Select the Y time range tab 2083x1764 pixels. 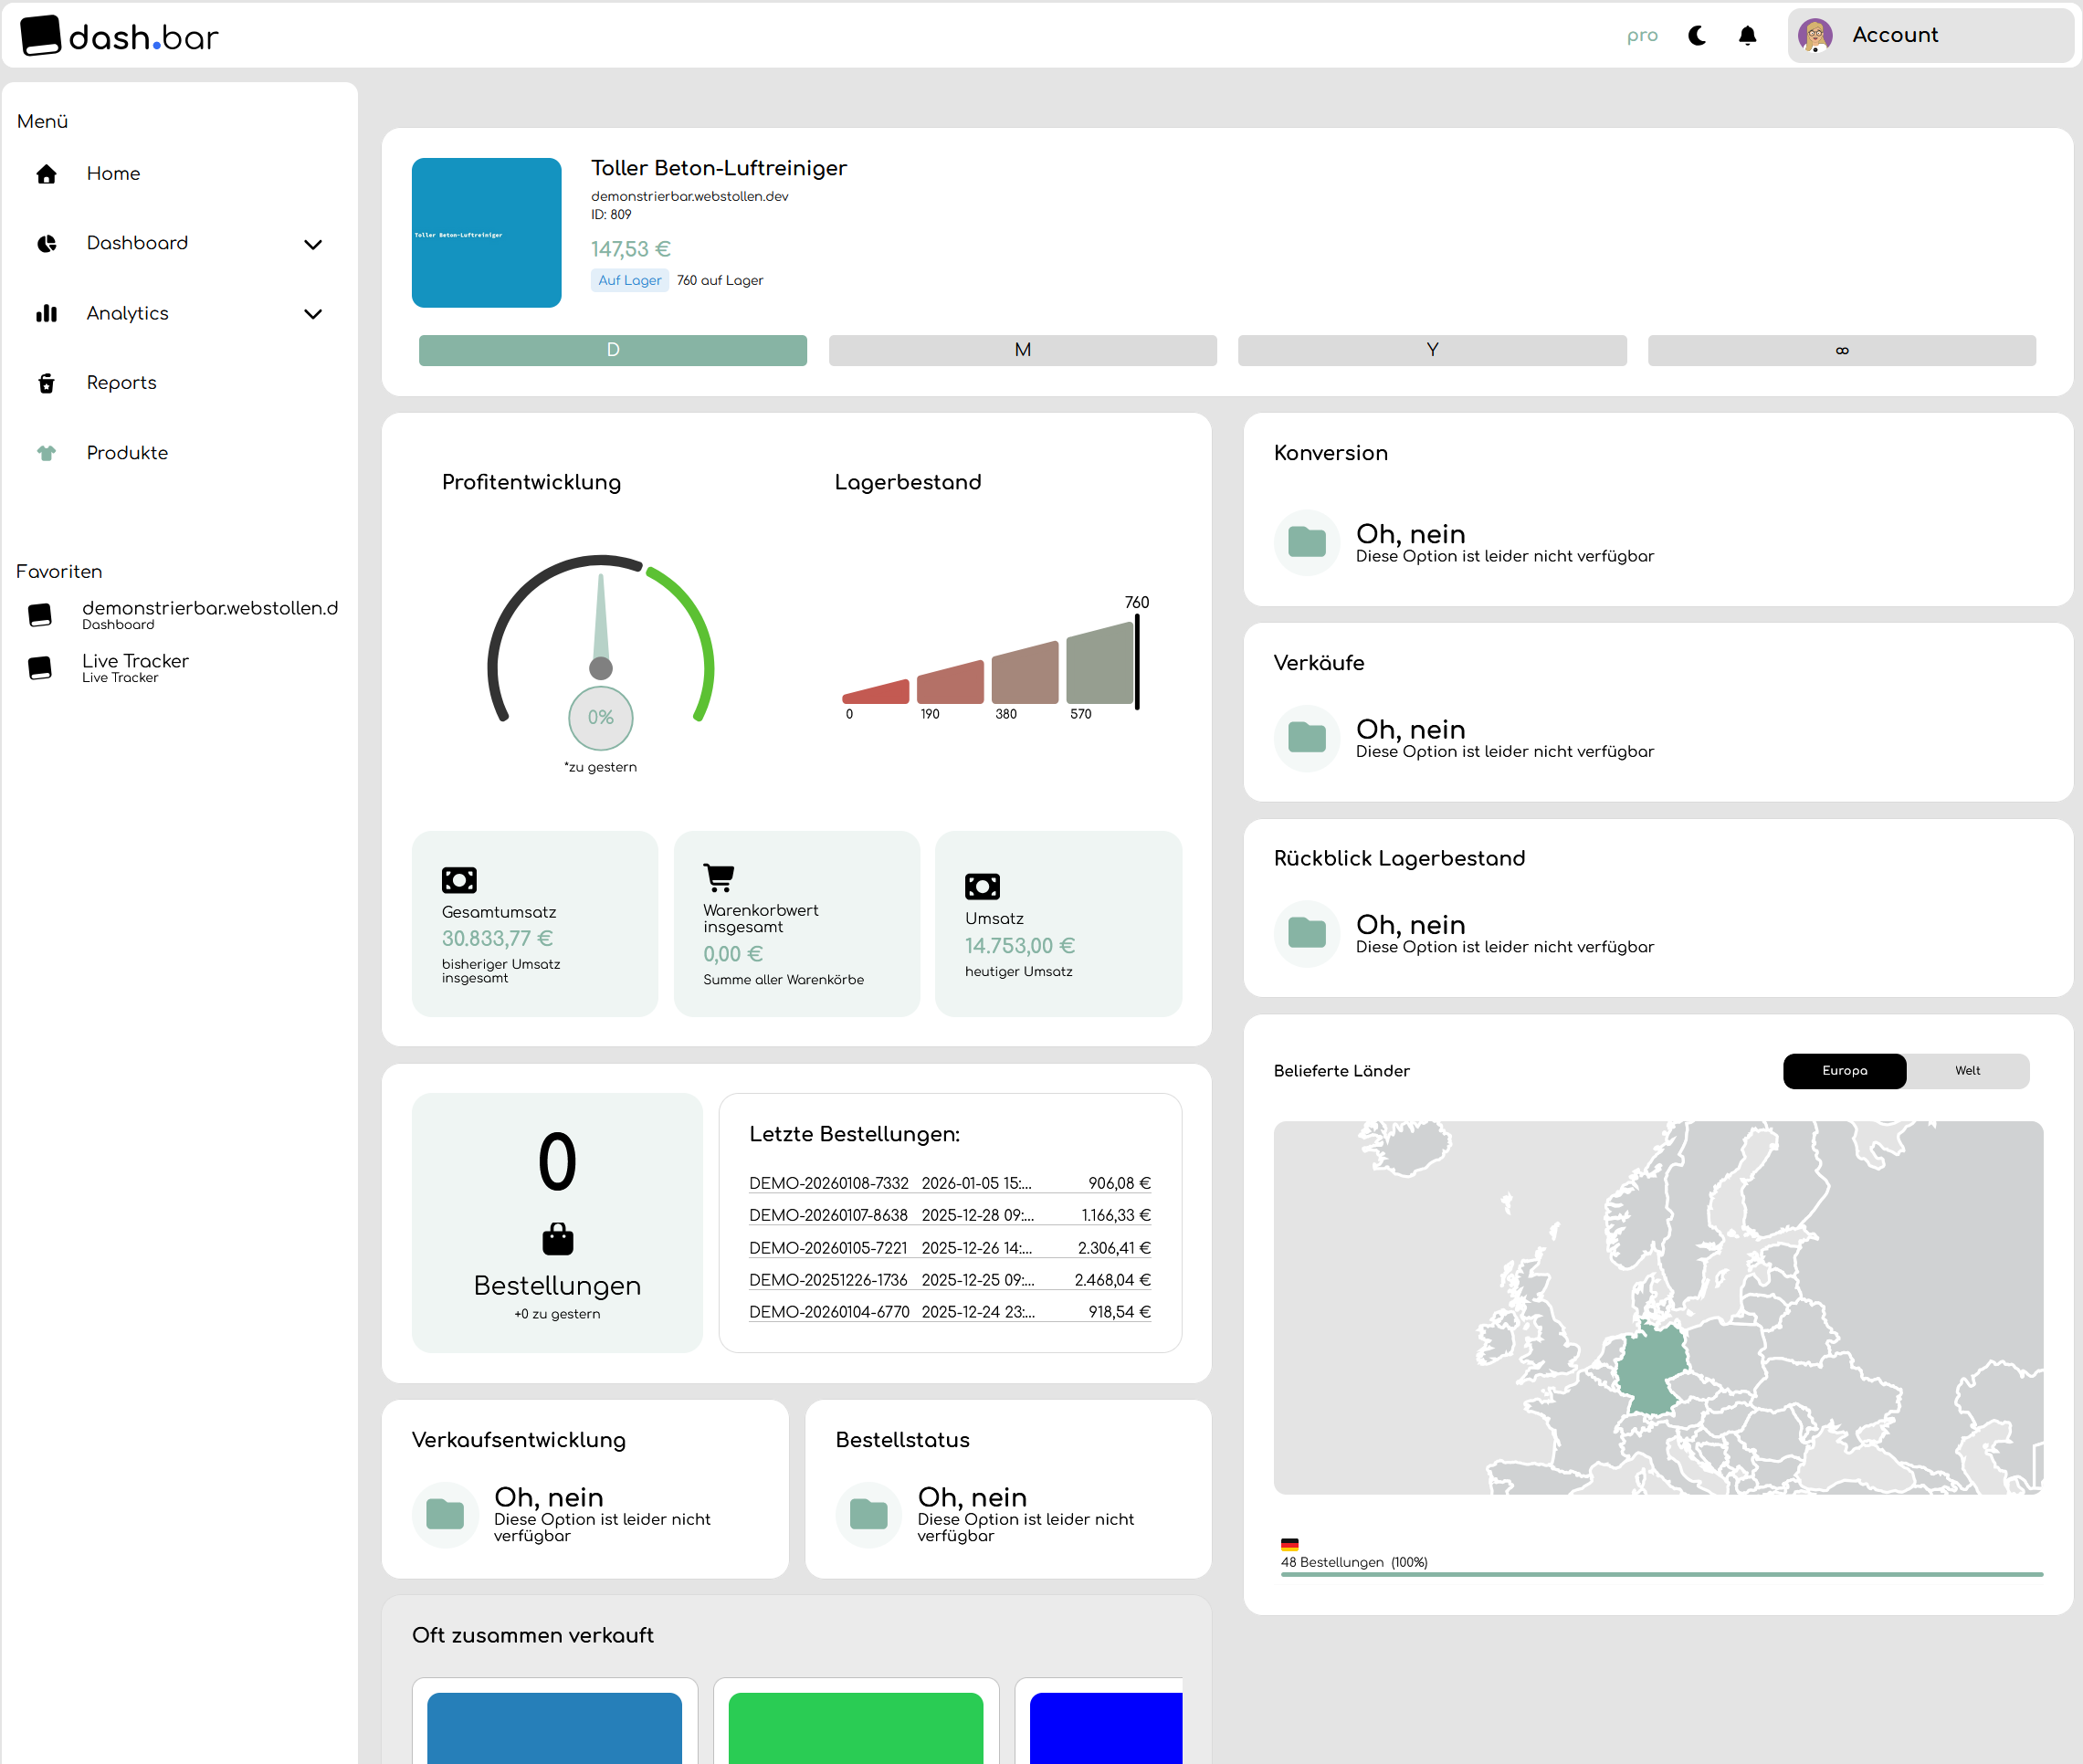pos(1431,350)
